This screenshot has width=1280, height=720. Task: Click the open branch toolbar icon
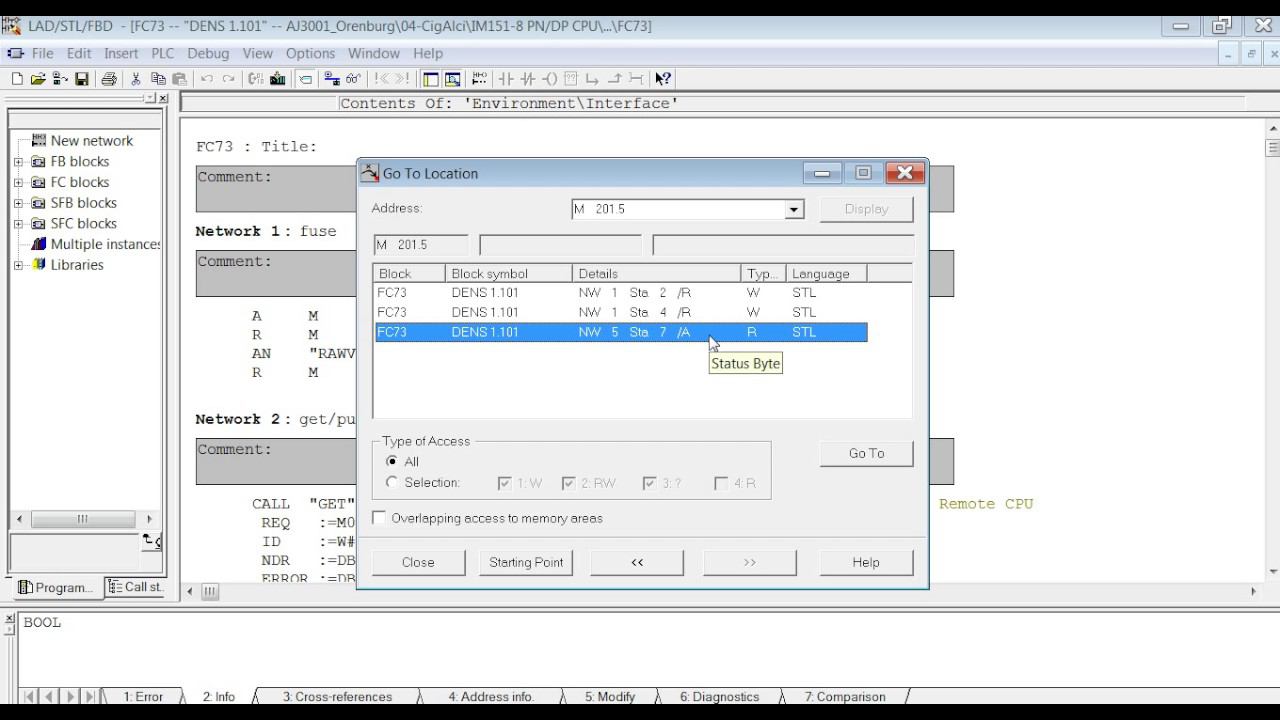593,79
